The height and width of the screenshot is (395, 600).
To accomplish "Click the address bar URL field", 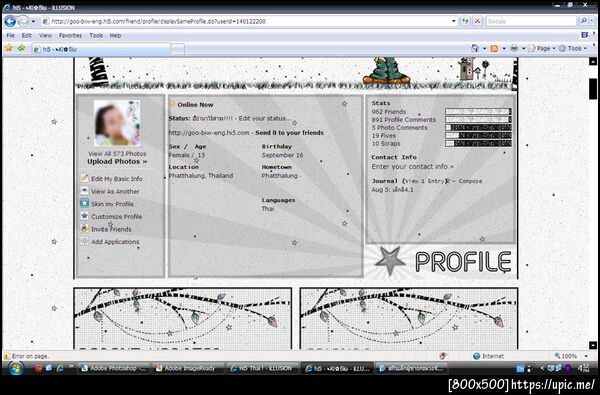I will tap(245, 21).
